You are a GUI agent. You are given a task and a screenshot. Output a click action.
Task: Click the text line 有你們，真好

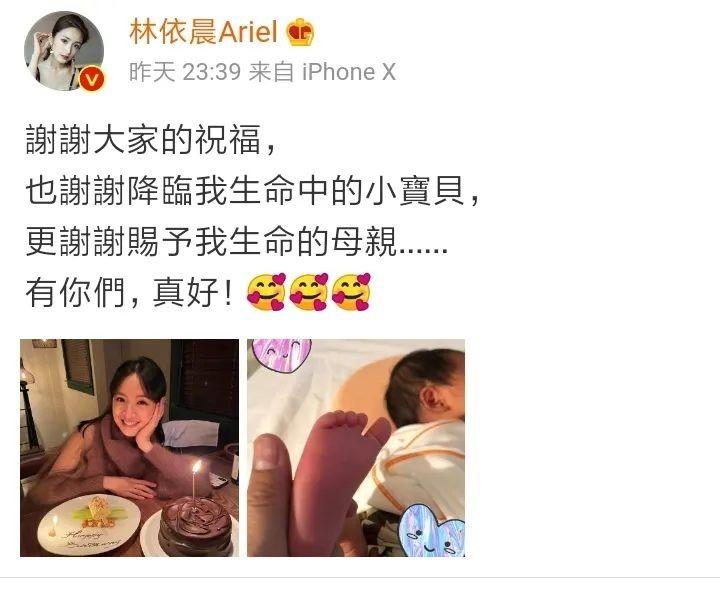click(x=130, y=293)
